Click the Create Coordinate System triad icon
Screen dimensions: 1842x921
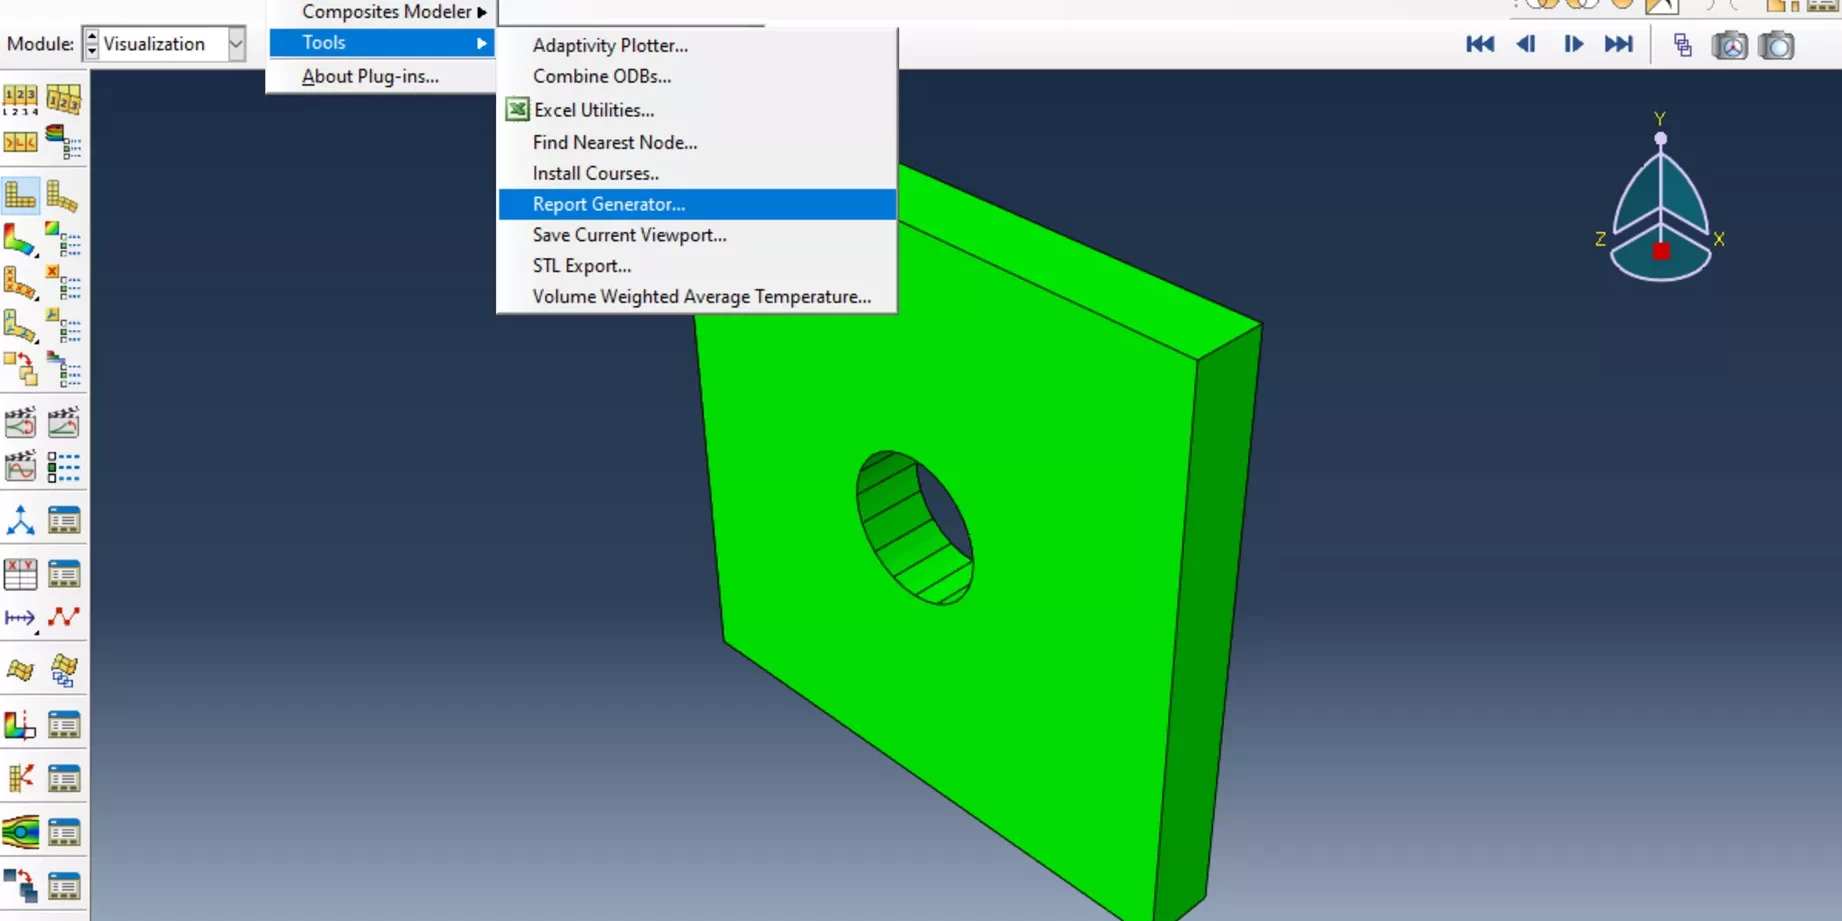click(20, 520)
